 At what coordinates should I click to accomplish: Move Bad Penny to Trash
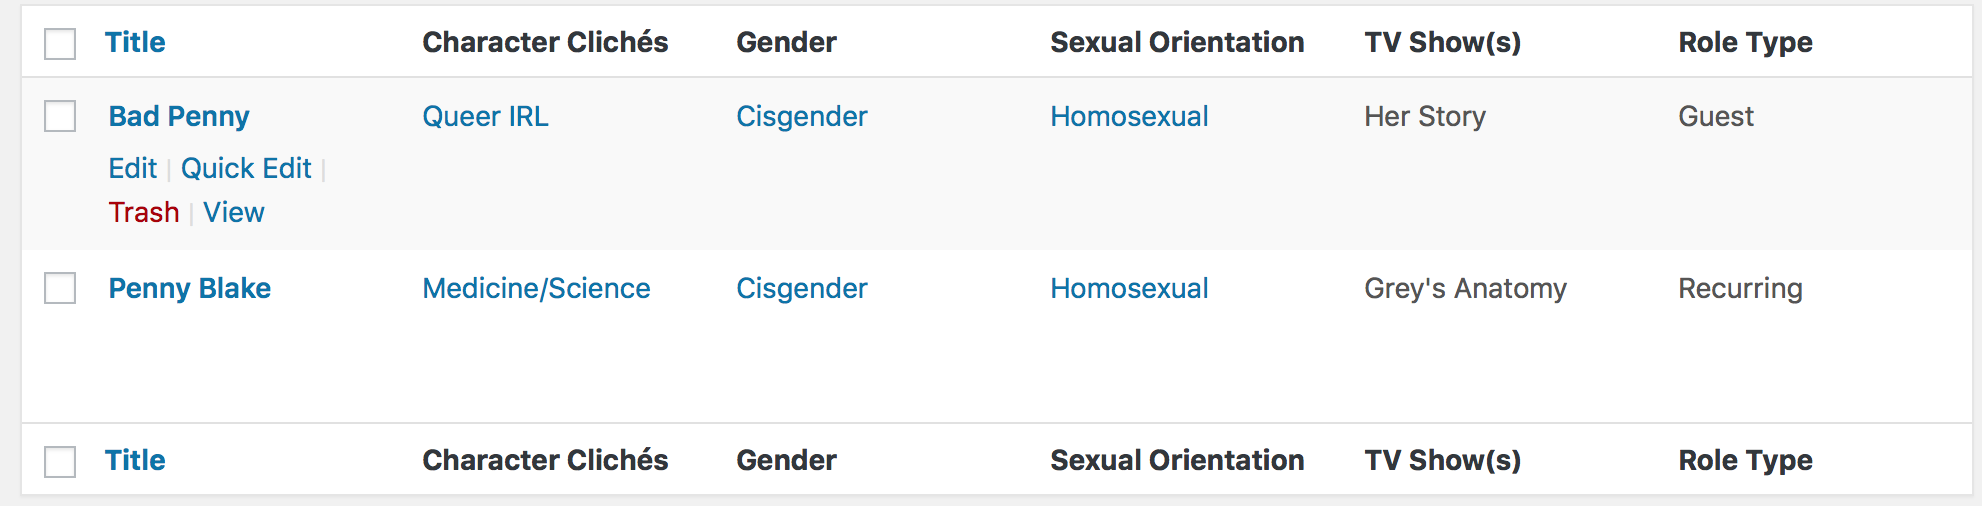144,212
